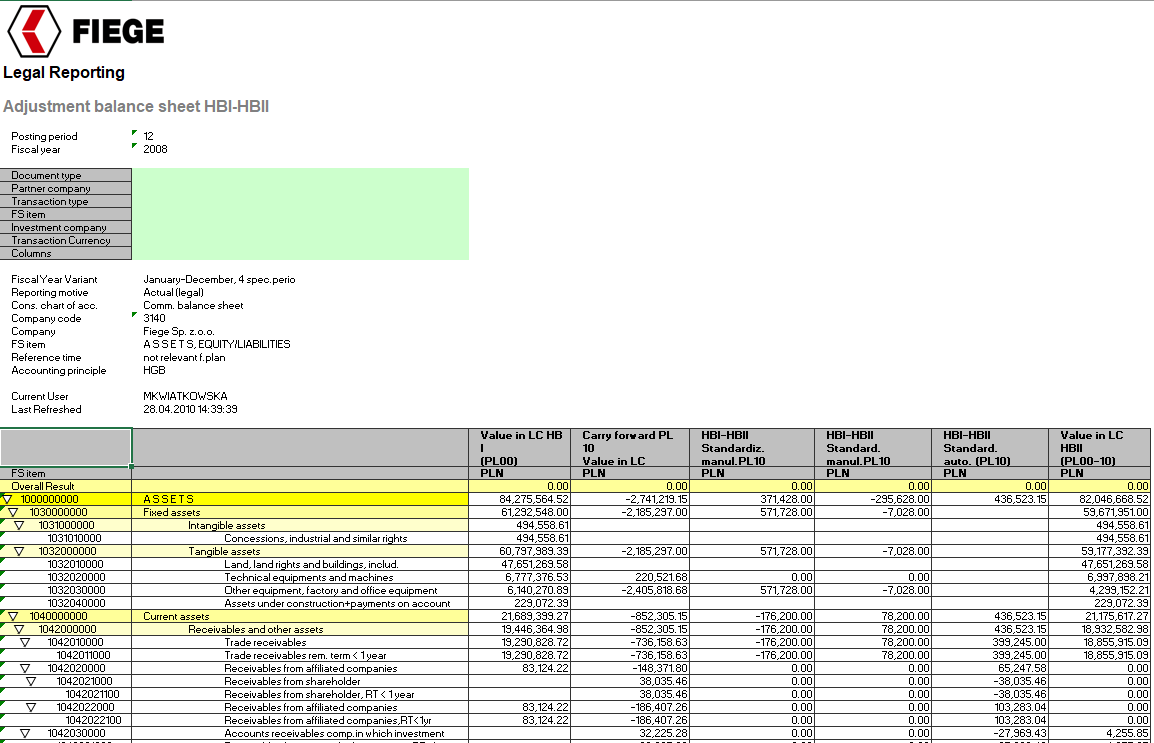Image resolution: width=1154 pixels, height=743 pixels.
Task: Click the FS item filter button
Action: pos(66,214)
